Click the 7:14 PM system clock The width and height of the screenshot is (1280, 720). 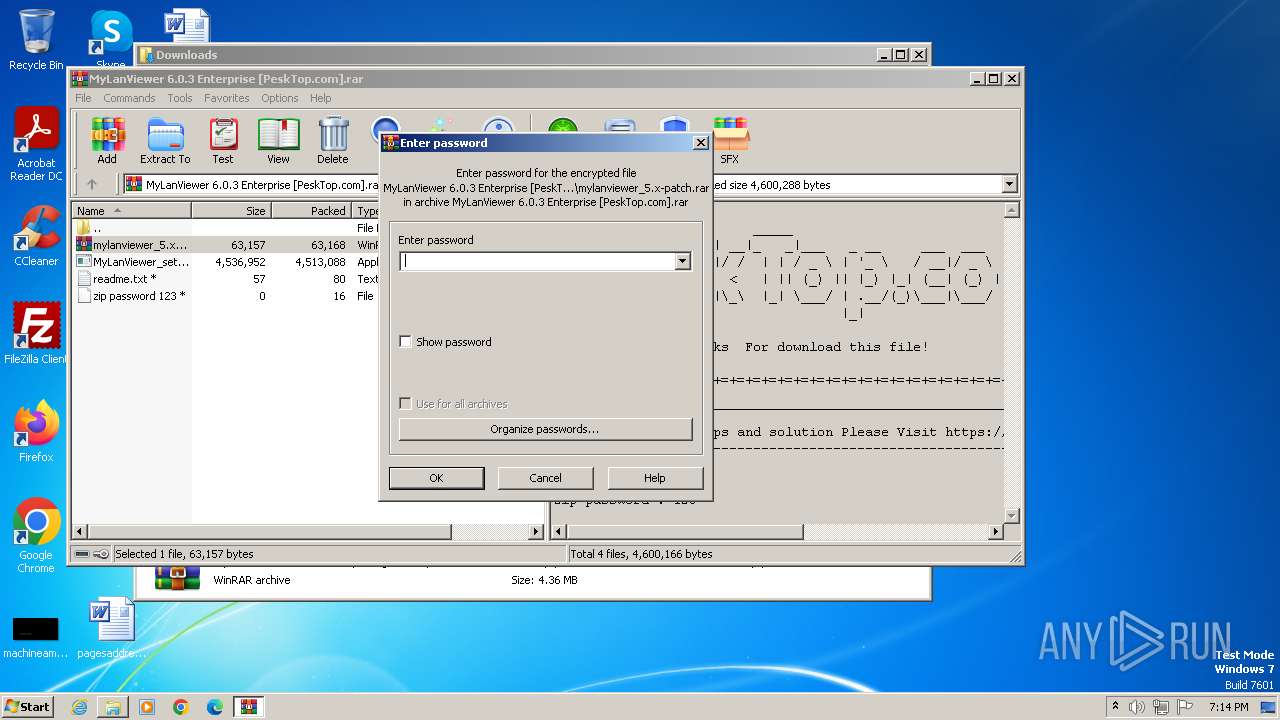click(1228, 707)
